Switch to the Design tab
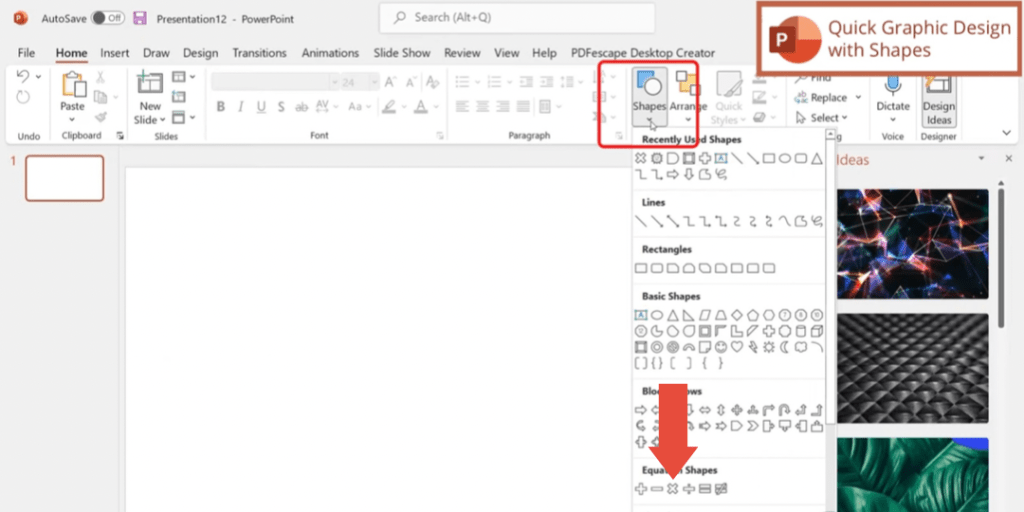The width and height of the screenshot is (1024, 512). (200, 53)
